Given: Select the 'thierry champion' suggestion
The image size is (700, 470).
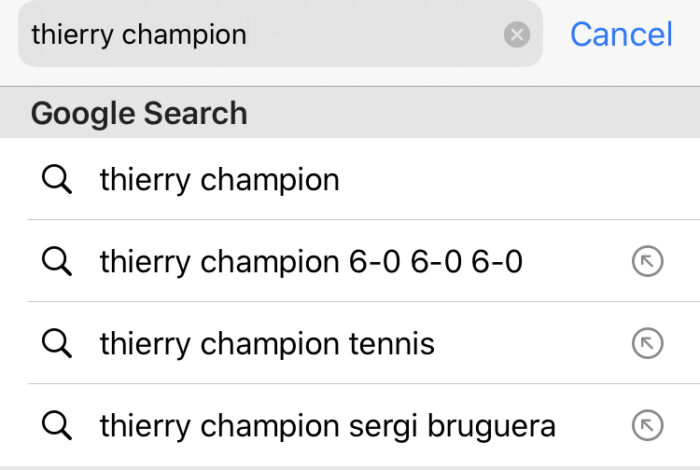Looking at the screenshot, I should point(350,179).
